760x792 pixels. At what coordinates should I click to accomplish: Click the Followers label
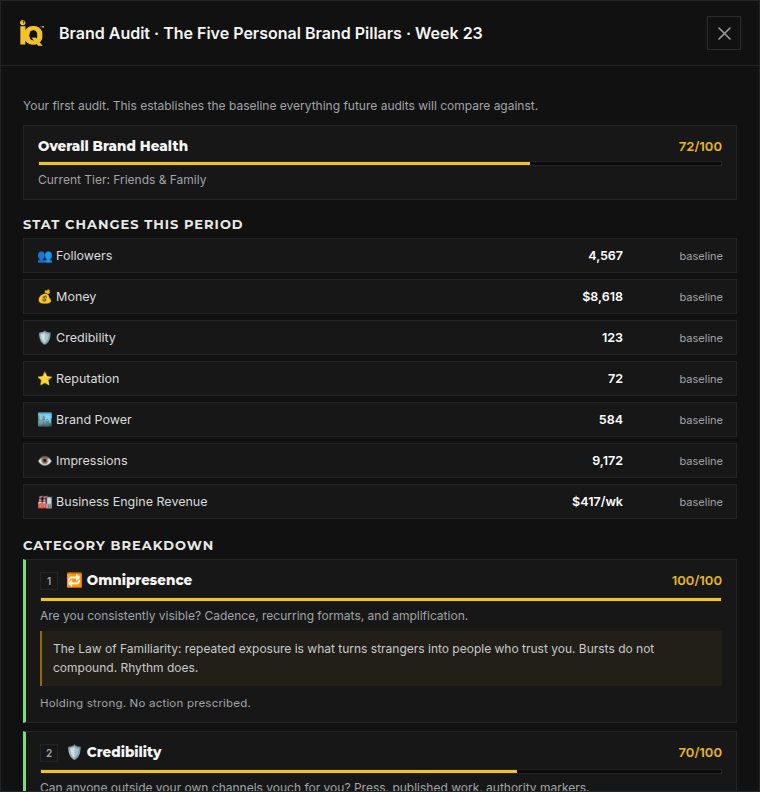coord(84,256)
